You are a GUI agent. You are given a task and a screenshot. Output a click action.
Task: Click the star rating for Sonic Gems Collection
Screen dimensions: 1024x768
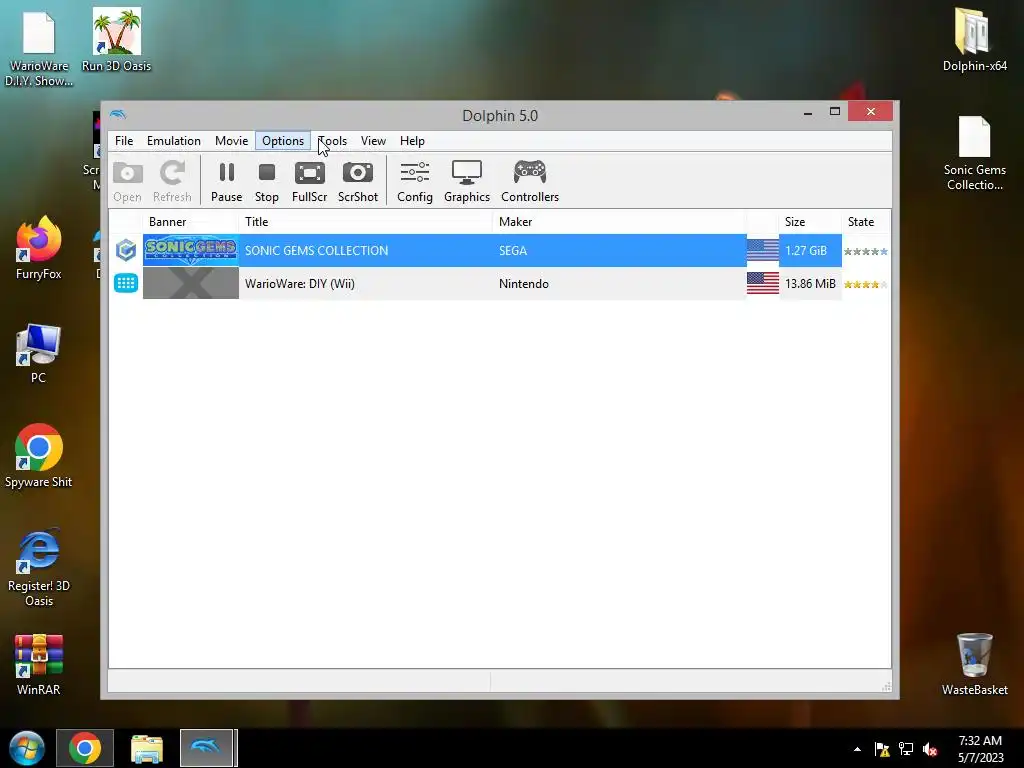(x=866, y=251)
